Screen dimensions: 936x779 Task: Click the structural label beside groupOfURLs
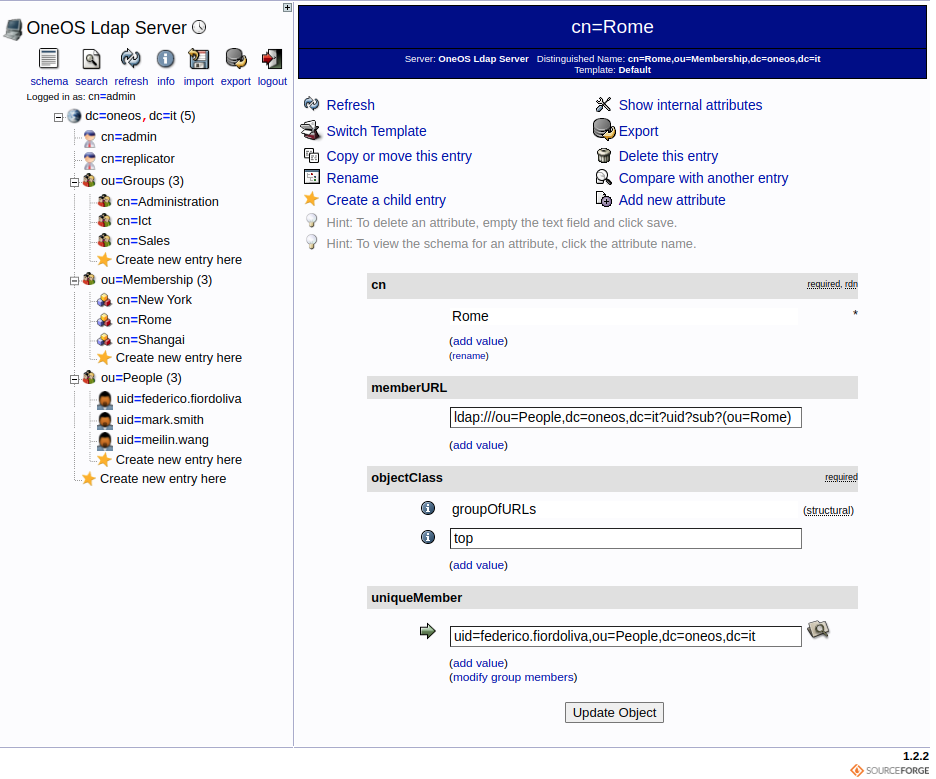tap(828, 510)
